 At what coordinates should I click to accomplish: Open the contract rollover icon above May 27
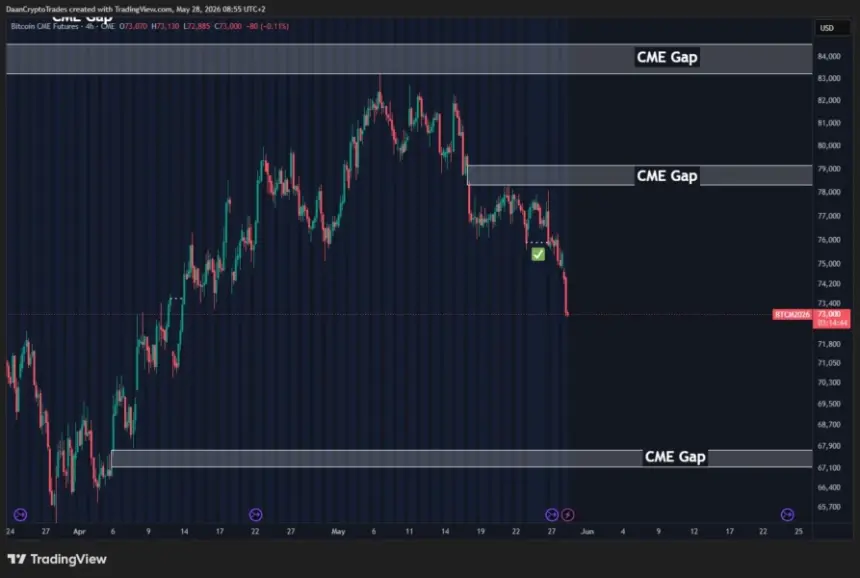click(552, 514)
